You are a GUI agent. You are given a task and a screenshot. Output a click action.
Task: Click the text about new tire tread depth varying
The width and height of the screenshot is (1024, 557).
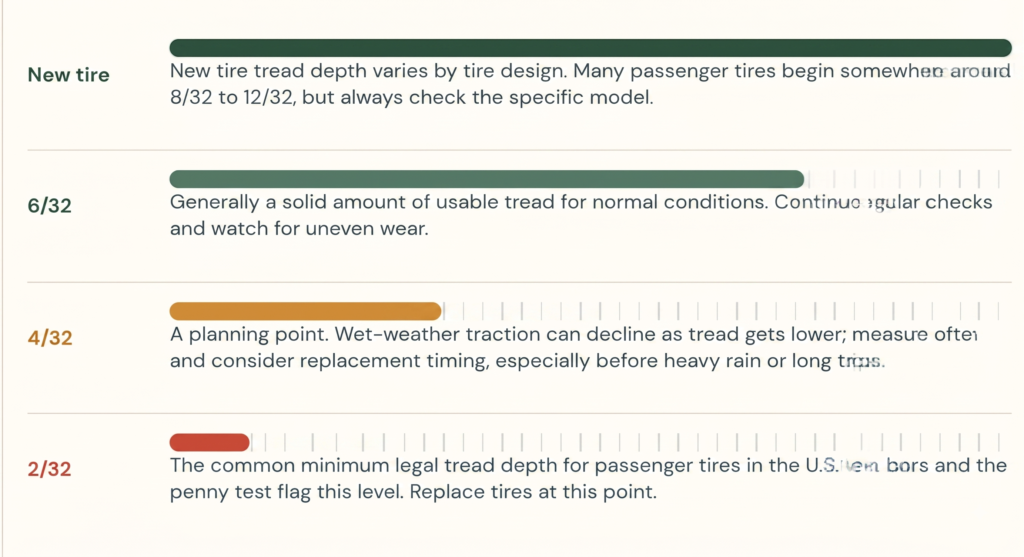[x=590, y=71]
